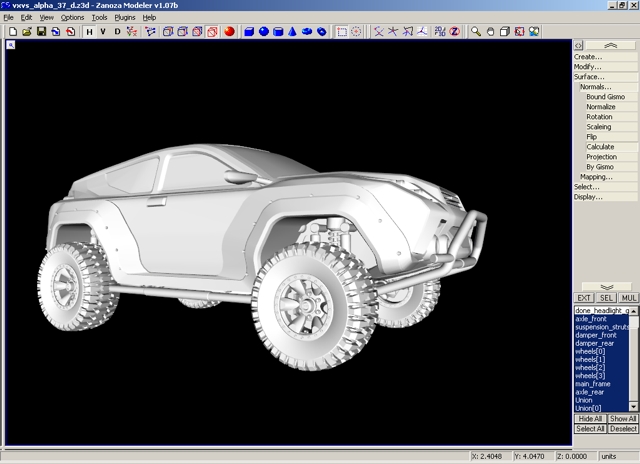The height and width of the screenshot is (464, 640).
Task: Open the Plugins menu
Action: point(125,17)
